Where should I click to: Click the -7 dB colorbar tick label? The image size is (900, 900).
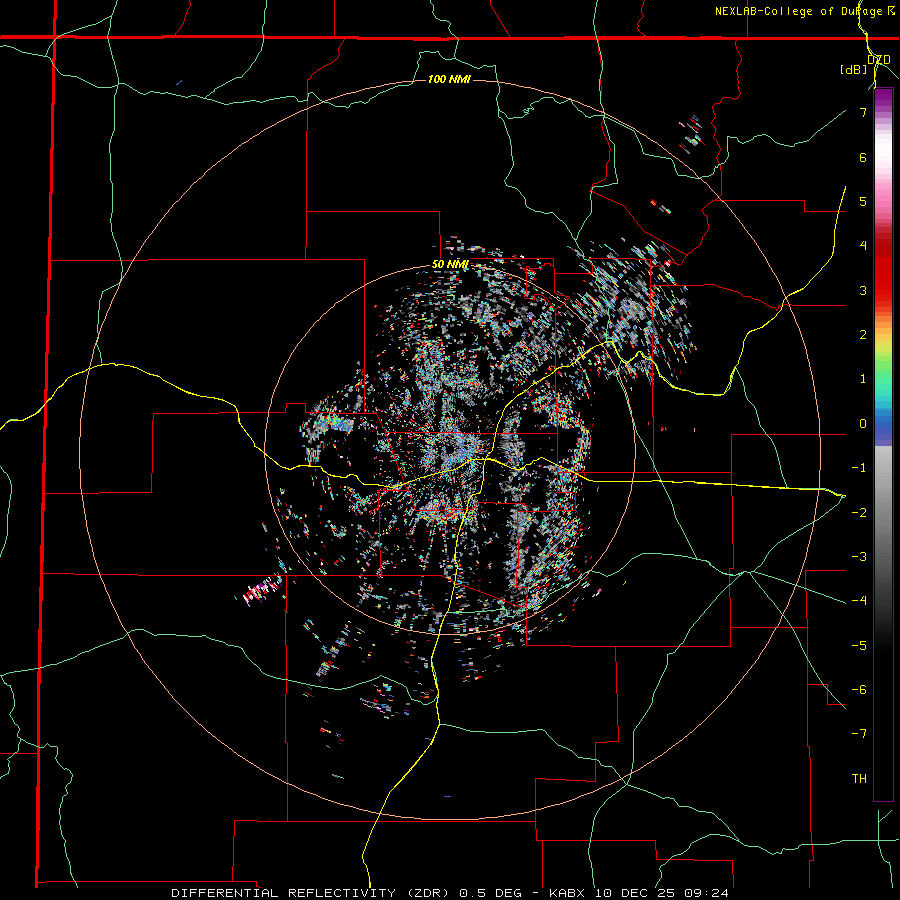pos(859,734)
